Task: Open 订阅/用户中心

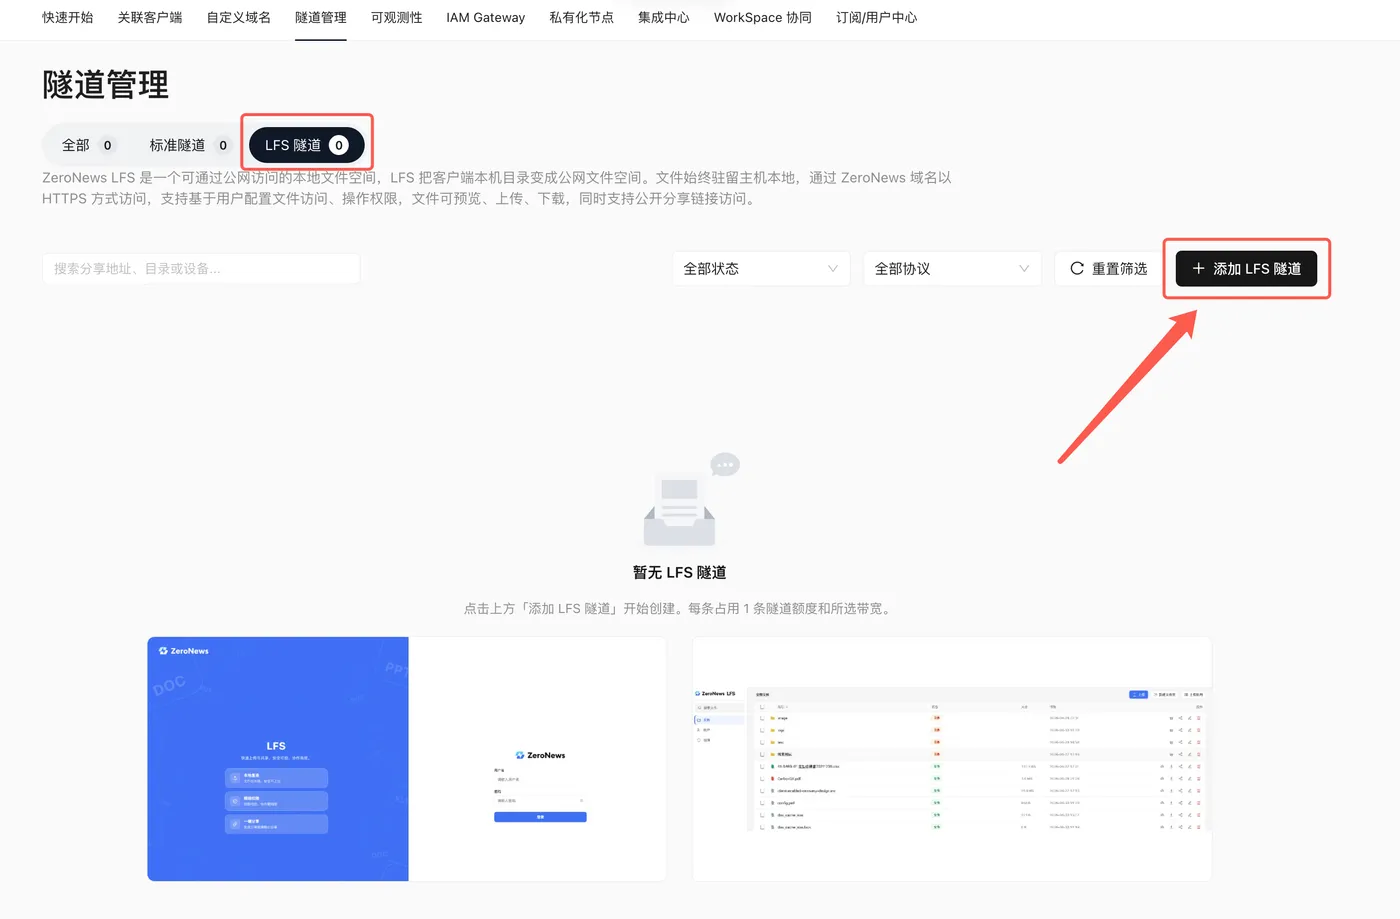Action: [x=877, y=17]
